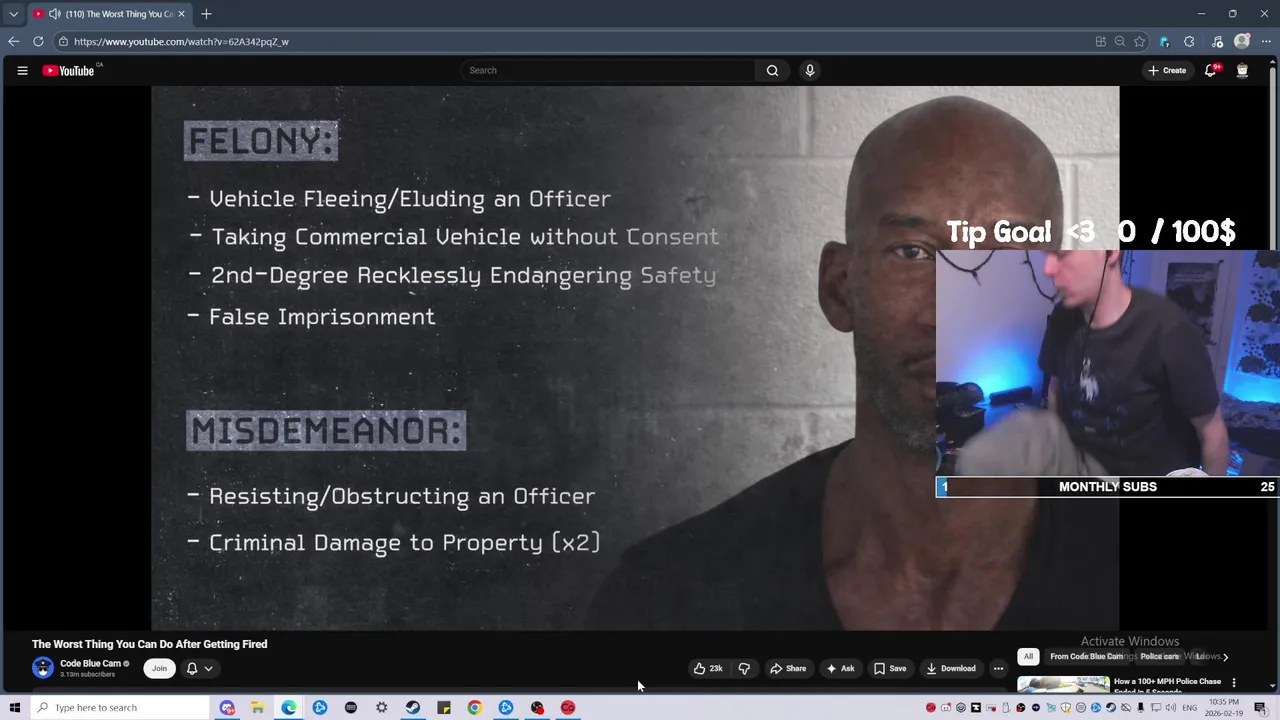Go to the YouTube home logo
1280x720 pixels.
(68, 71)
